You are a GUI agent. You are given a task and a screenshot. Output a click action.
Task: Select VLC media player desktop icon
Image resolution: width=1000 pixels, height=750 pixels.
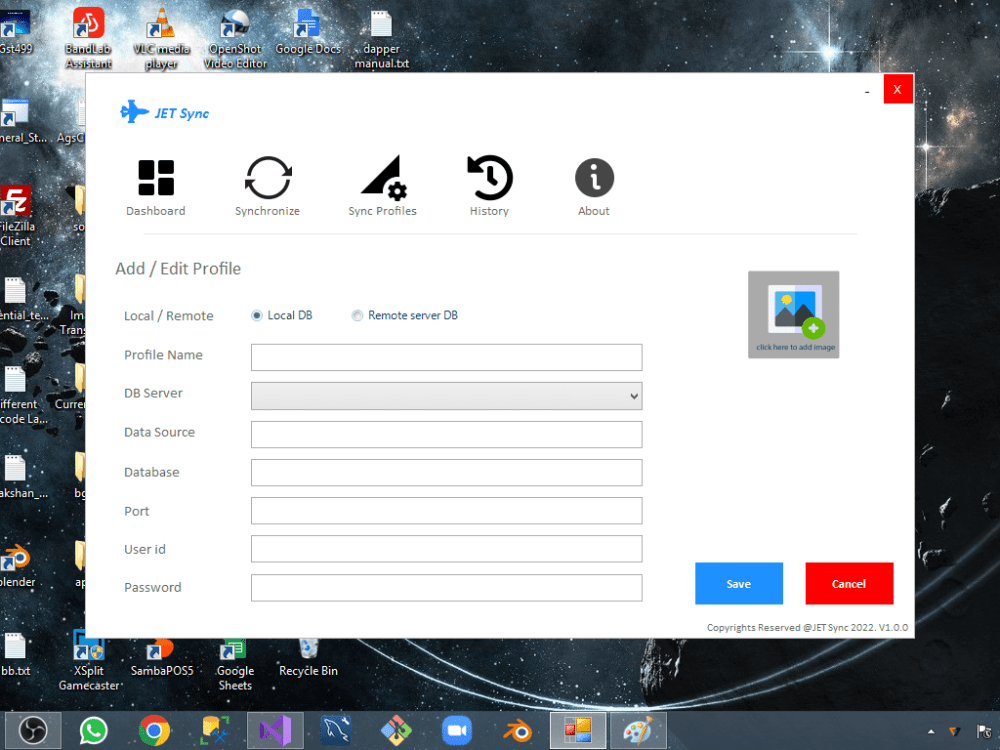(x=161, y=38)
